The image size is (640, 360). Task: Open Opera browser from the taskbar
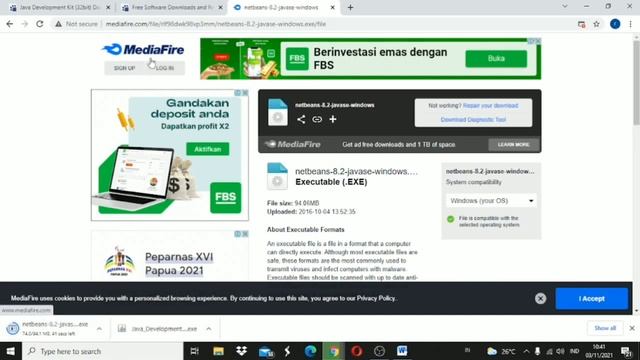click(x=357, y=351)
